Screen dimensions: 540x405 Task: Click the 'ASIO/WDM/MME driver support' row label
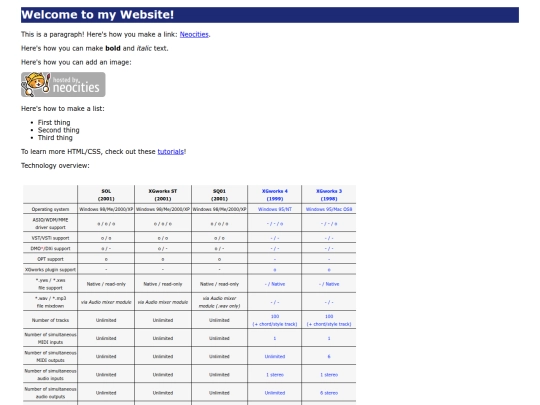point(50,224)
